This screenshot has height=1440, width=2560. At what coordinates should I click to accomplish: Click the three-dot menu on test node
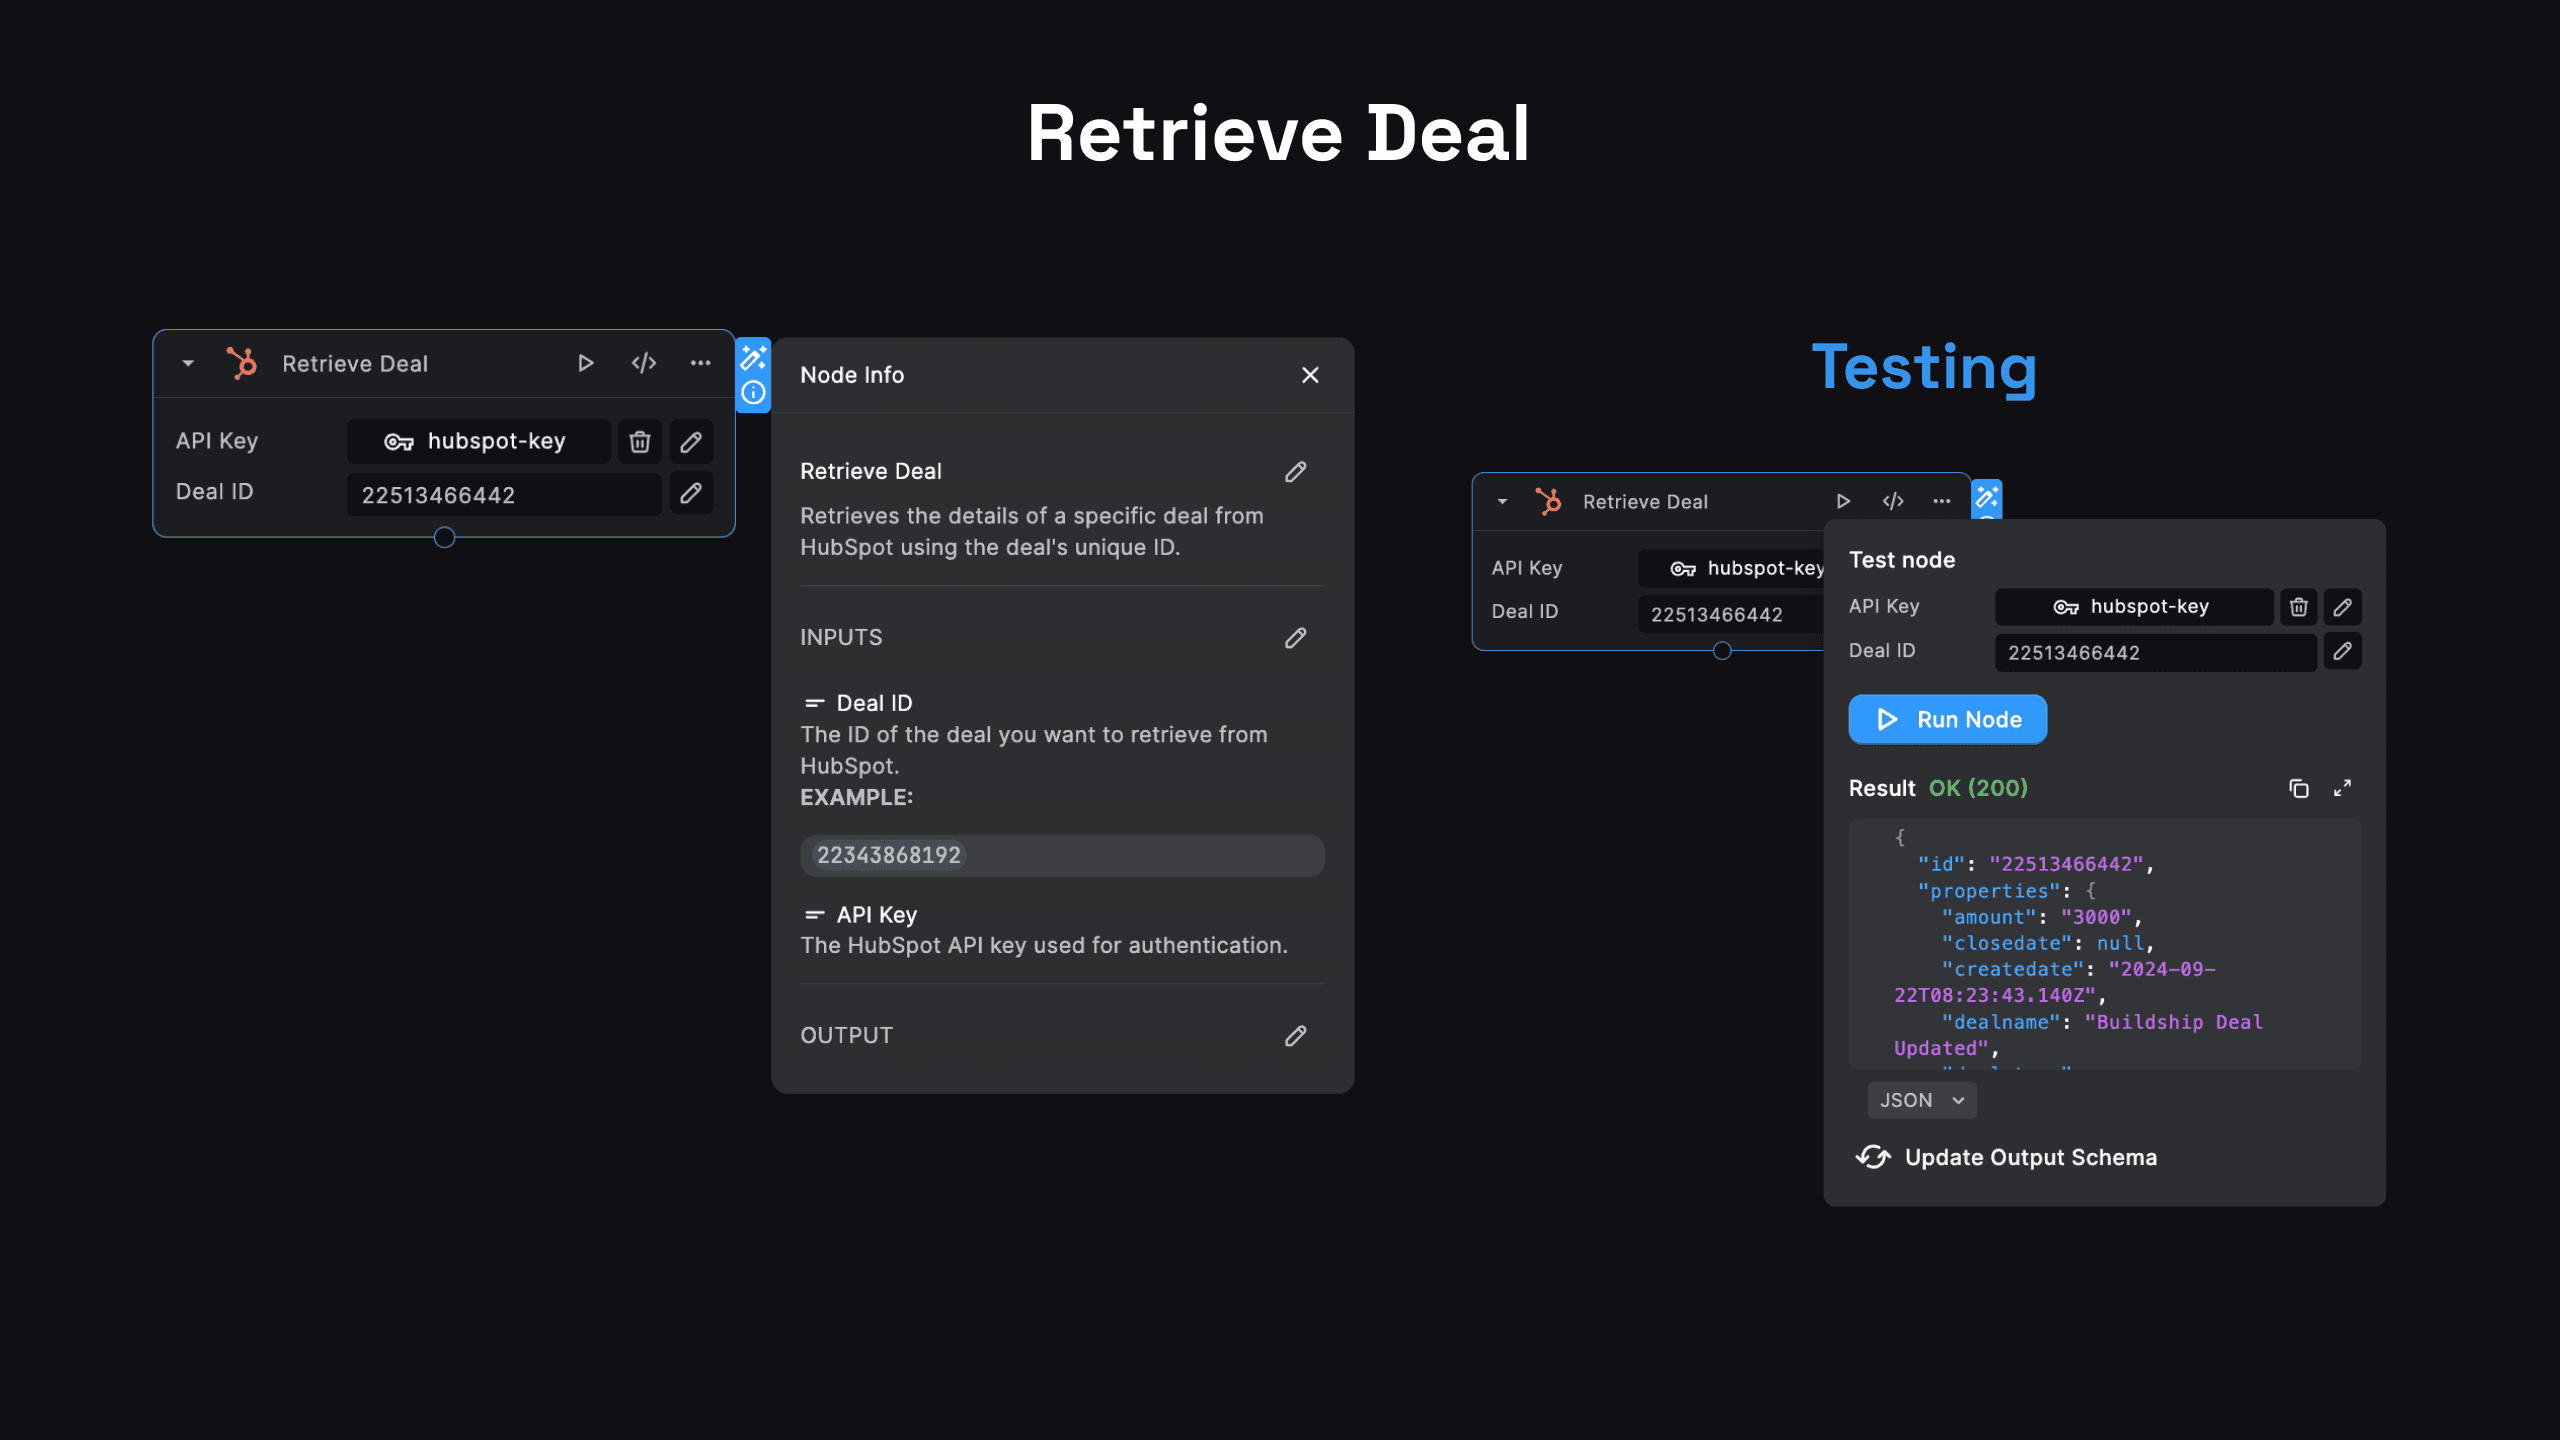click(1941, 501)
